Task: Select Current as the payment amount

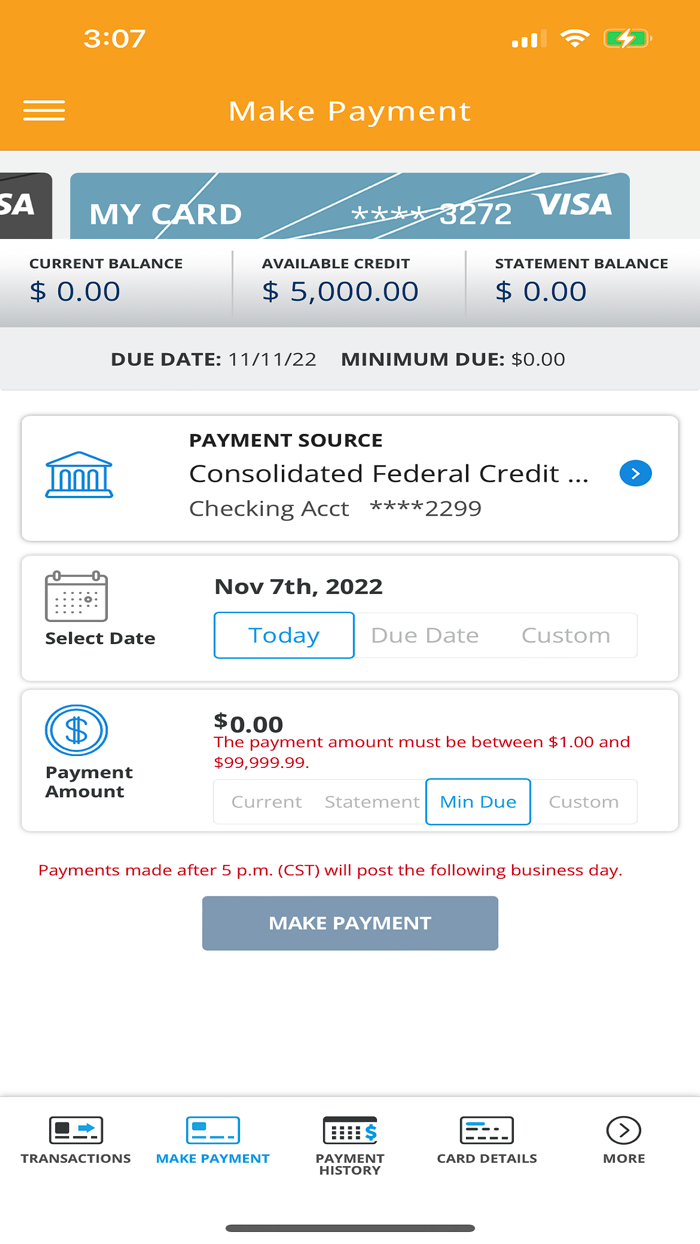Action: point(266,801)
